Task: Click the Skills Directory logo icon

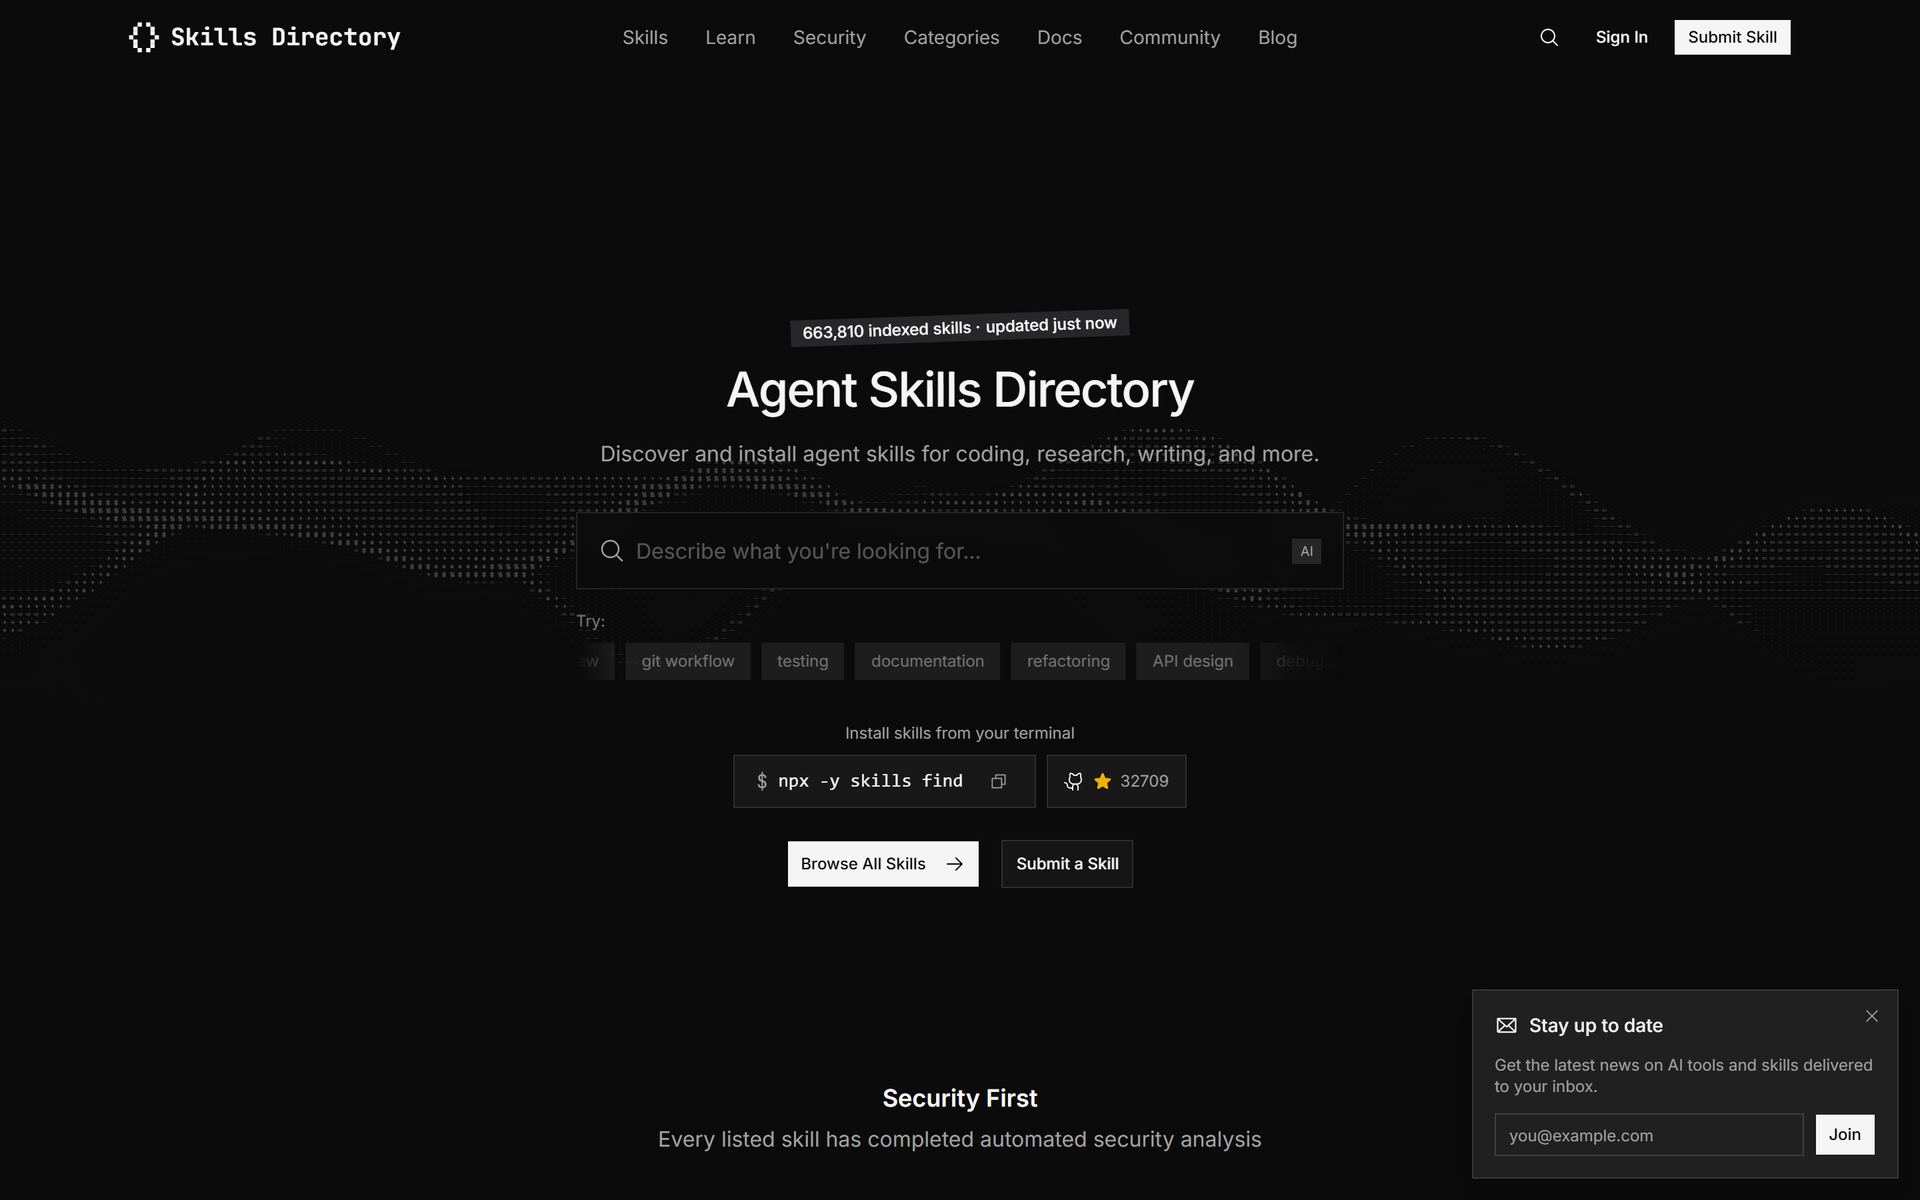Action: 144,37
